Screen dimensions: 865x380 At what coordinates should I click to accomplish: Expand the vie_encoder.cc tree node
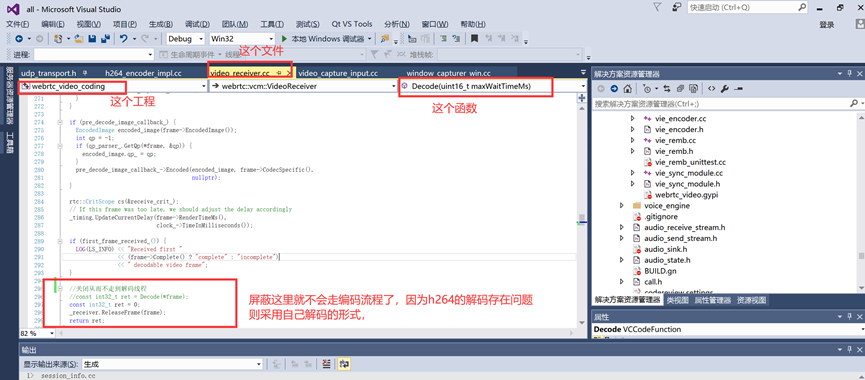pos(633,119)
